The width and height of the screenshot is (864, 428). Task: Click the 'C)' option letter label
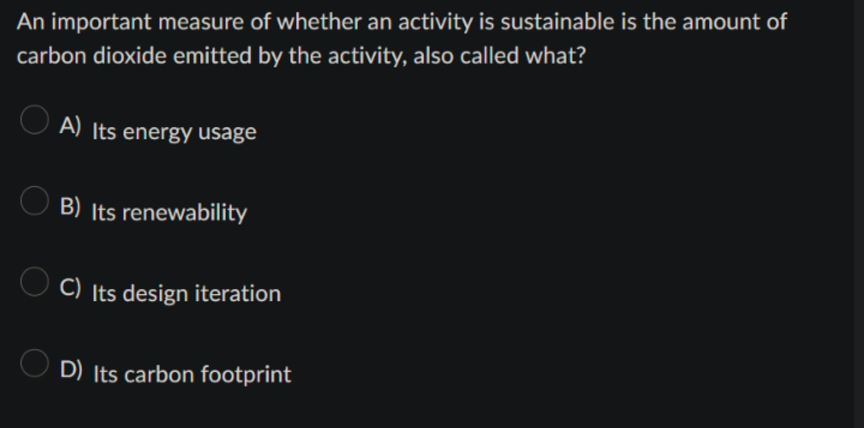70,288
